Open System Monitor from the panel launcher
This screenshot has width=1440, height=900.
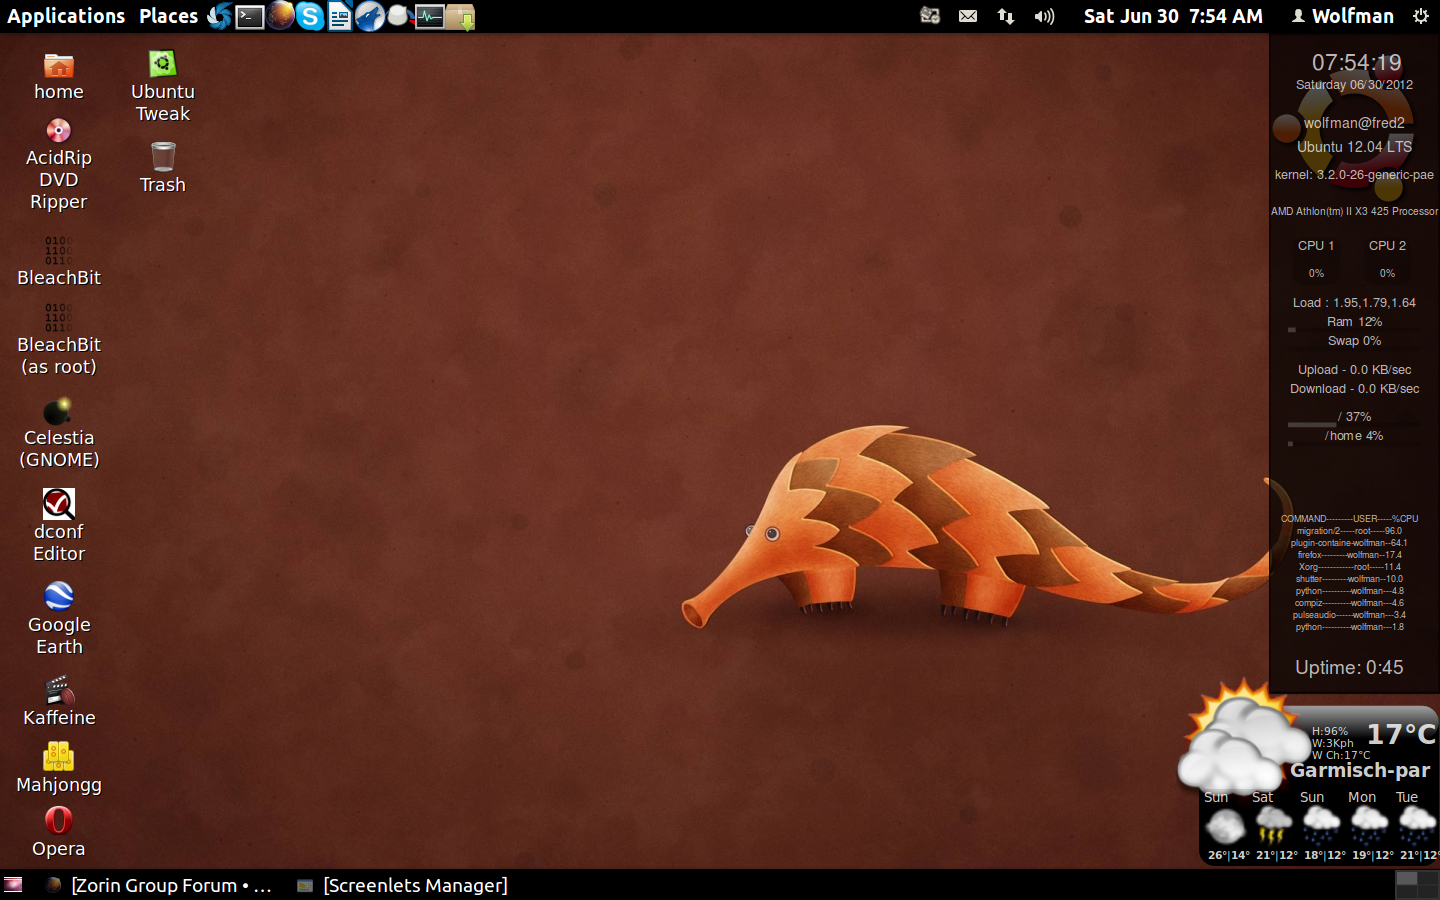[x=429, y=16]
